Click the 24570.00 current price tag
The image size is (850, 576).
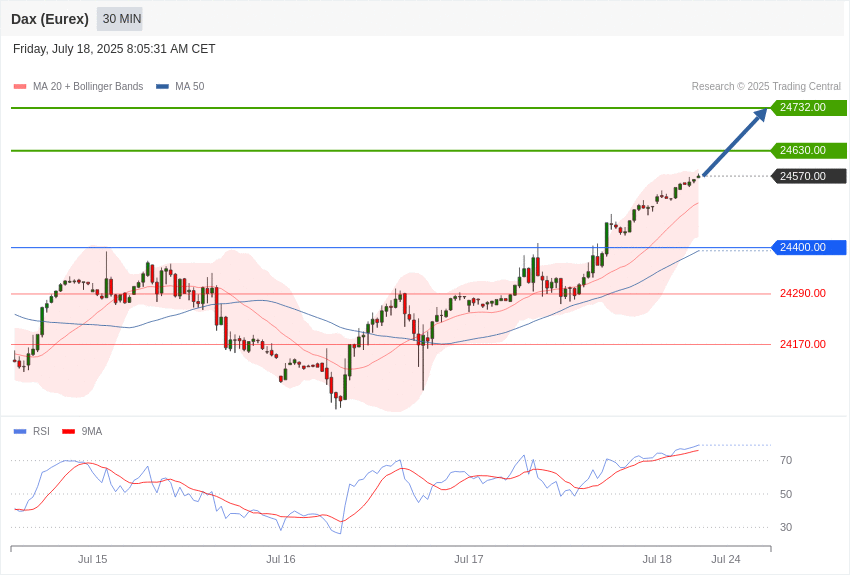[808, 176]
